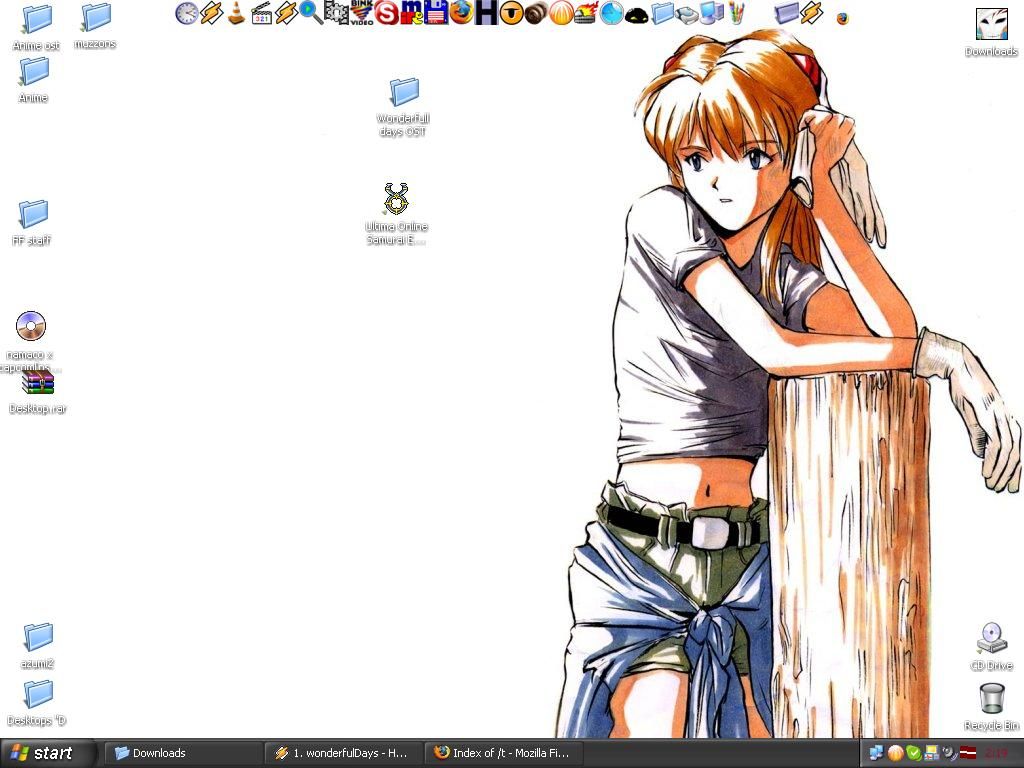Open the film strip gear icon
This screenshot has height=768, width=1024.
336,12
